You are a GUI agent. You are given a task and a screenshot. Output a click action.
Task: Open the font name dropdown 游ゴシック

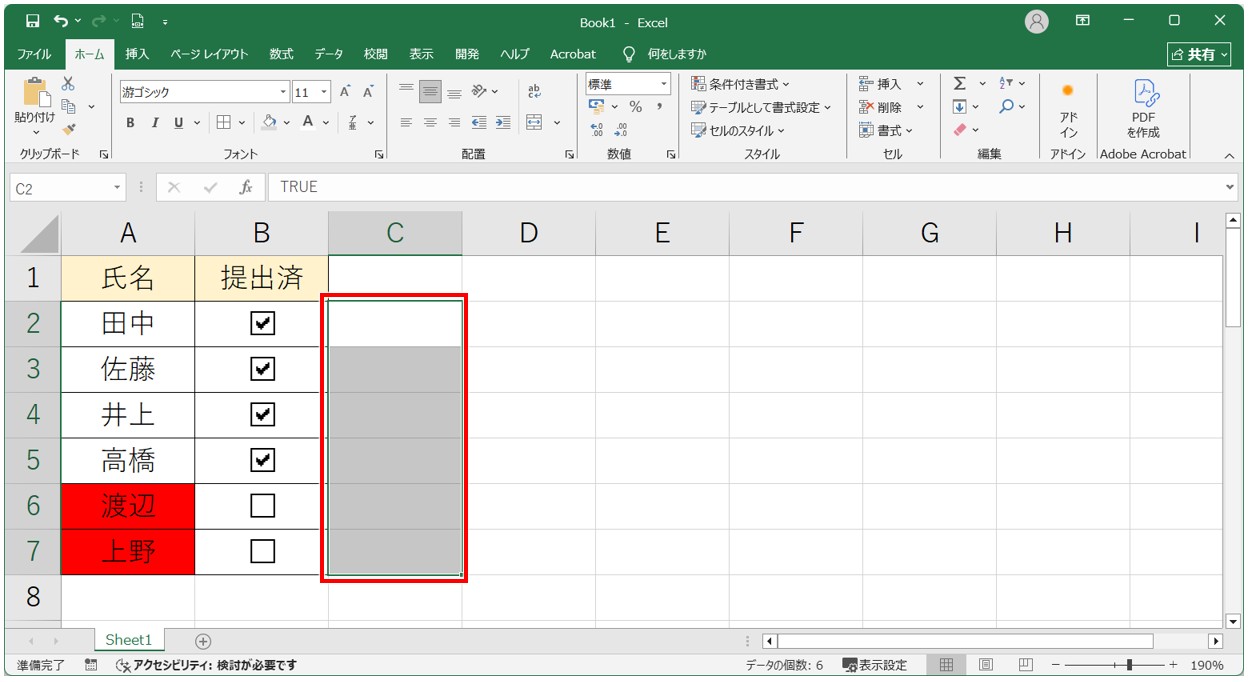[283, 92]
